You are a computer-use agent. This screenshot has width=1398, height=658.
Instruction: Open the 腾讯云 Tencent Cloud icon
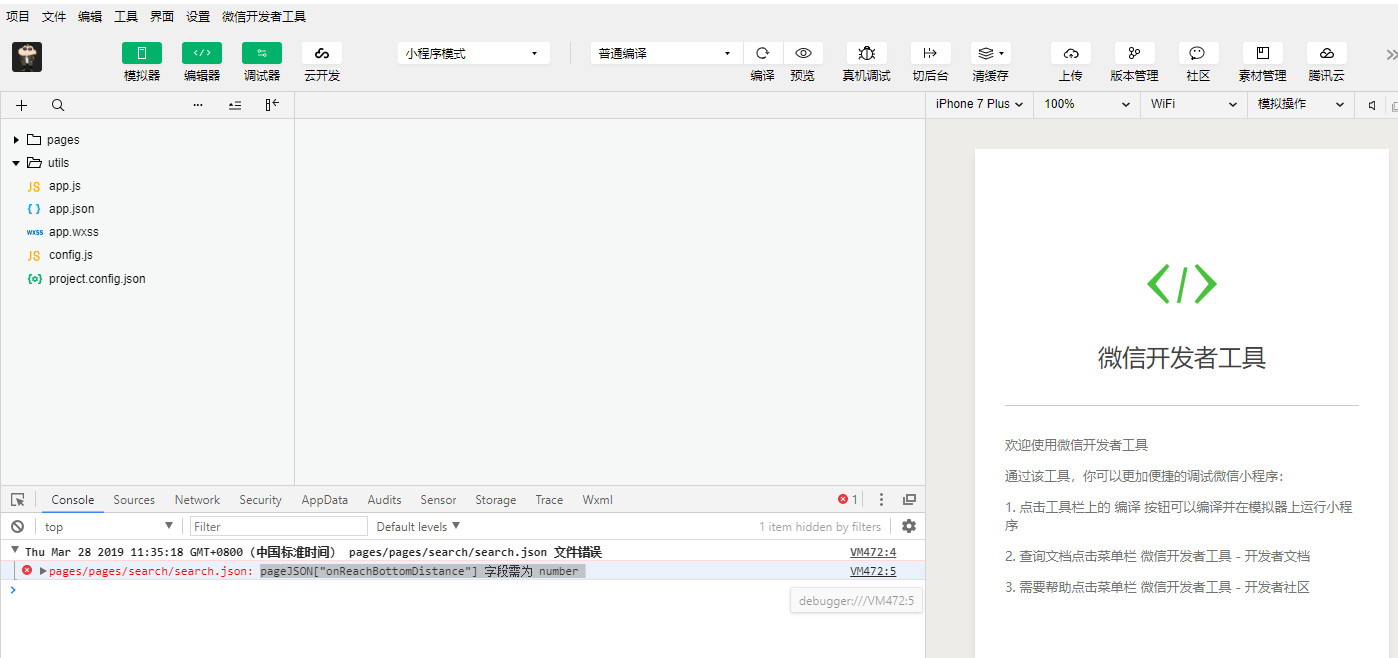1326,53
